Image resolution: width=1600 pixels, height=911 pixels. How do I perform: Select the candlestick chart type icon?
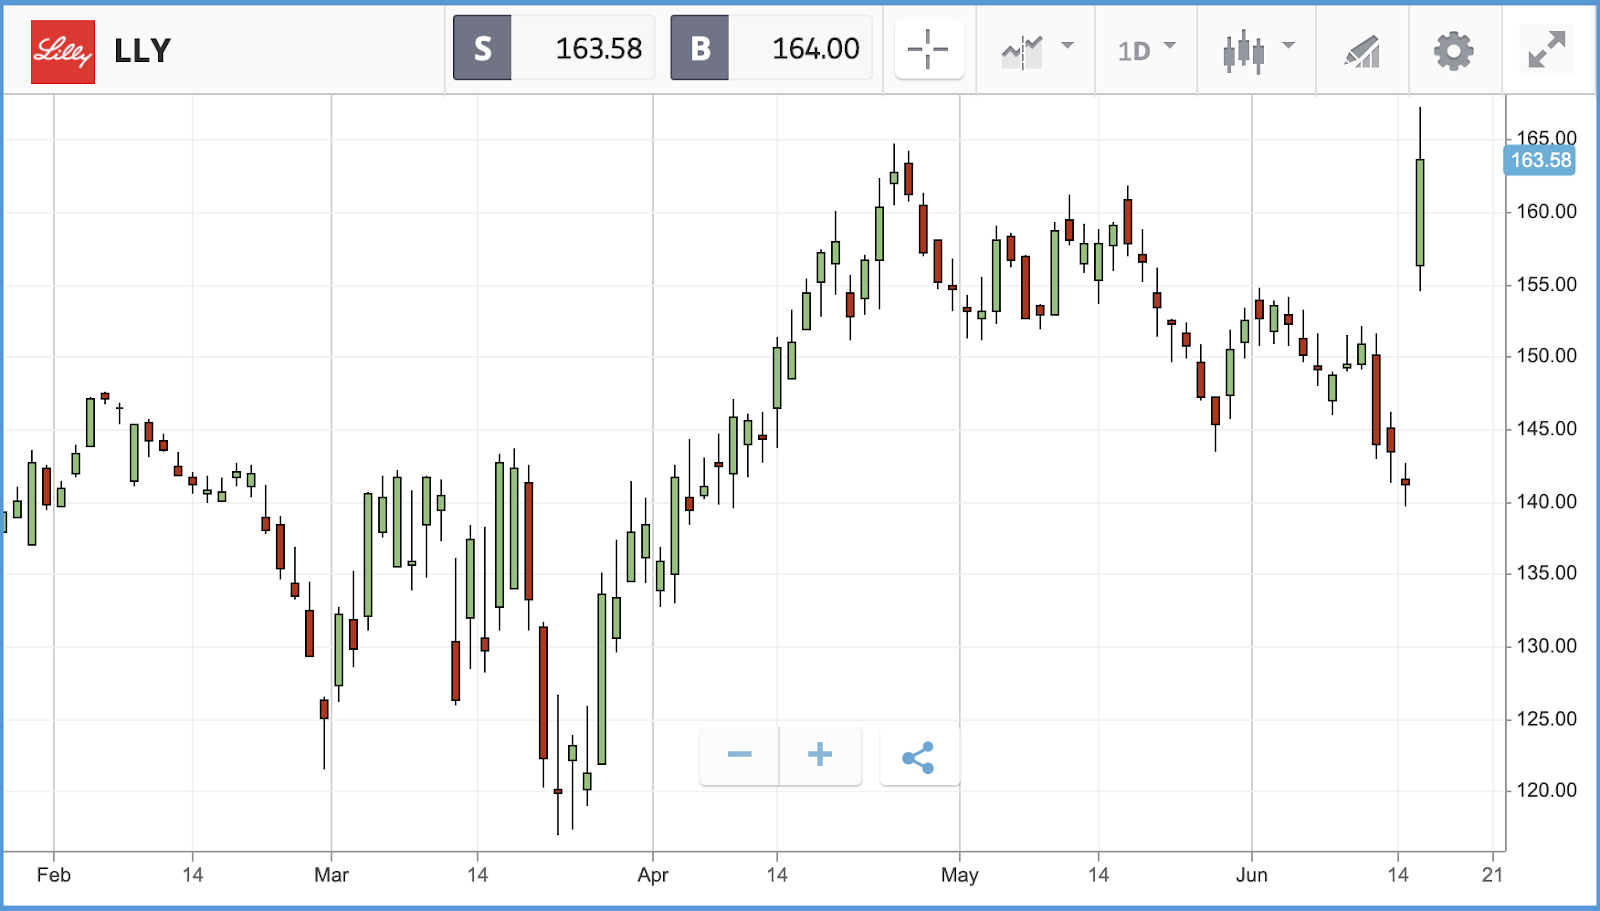point(1243,51)
